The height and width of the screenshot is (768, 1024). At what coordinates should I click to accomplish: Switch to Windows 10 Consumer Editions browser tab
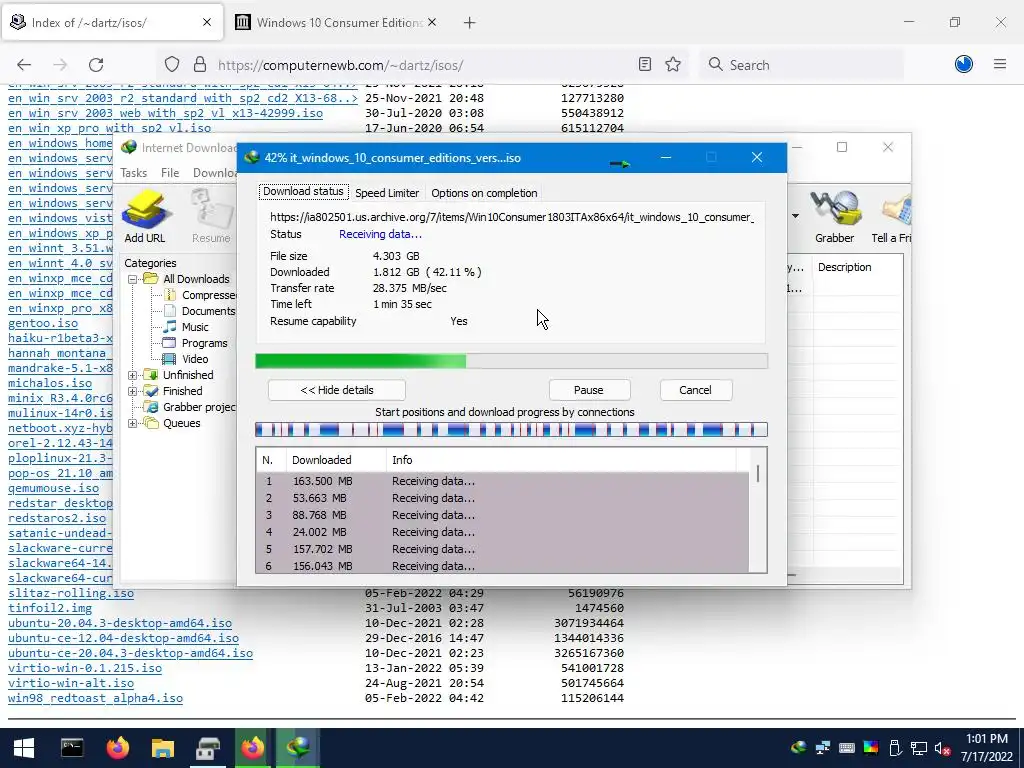tap(336, 22)
